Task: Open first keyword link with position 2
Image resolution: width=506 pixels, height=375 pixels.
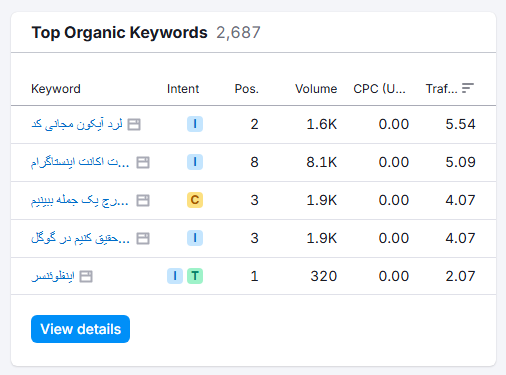Action: (x=77, y=124)
